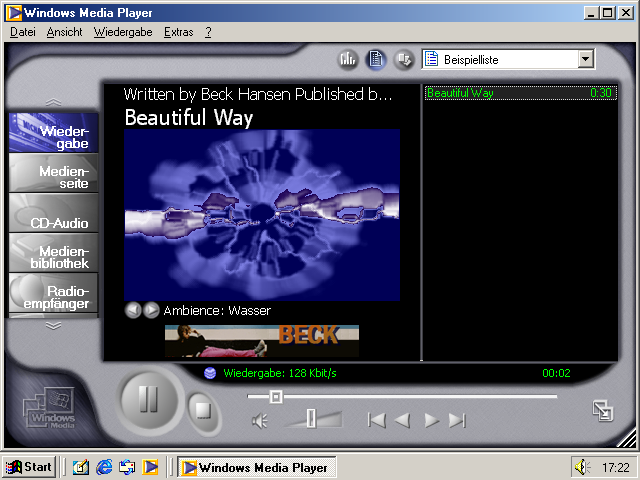Open the Ansicht menu
Screen dimensions: 640x480
click(x=64, y=32)
